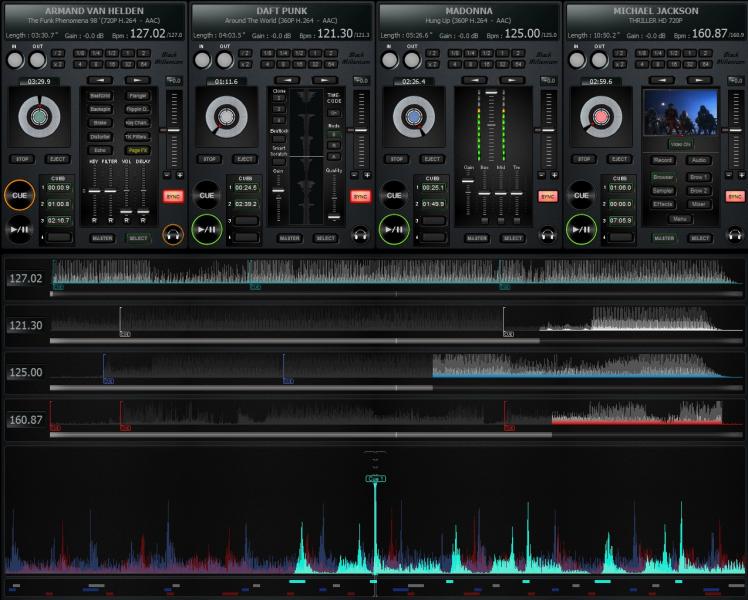The image size is (748, 600).
Task: Open Menu button on Michael Jackson deck
Action: click(680, 218)
